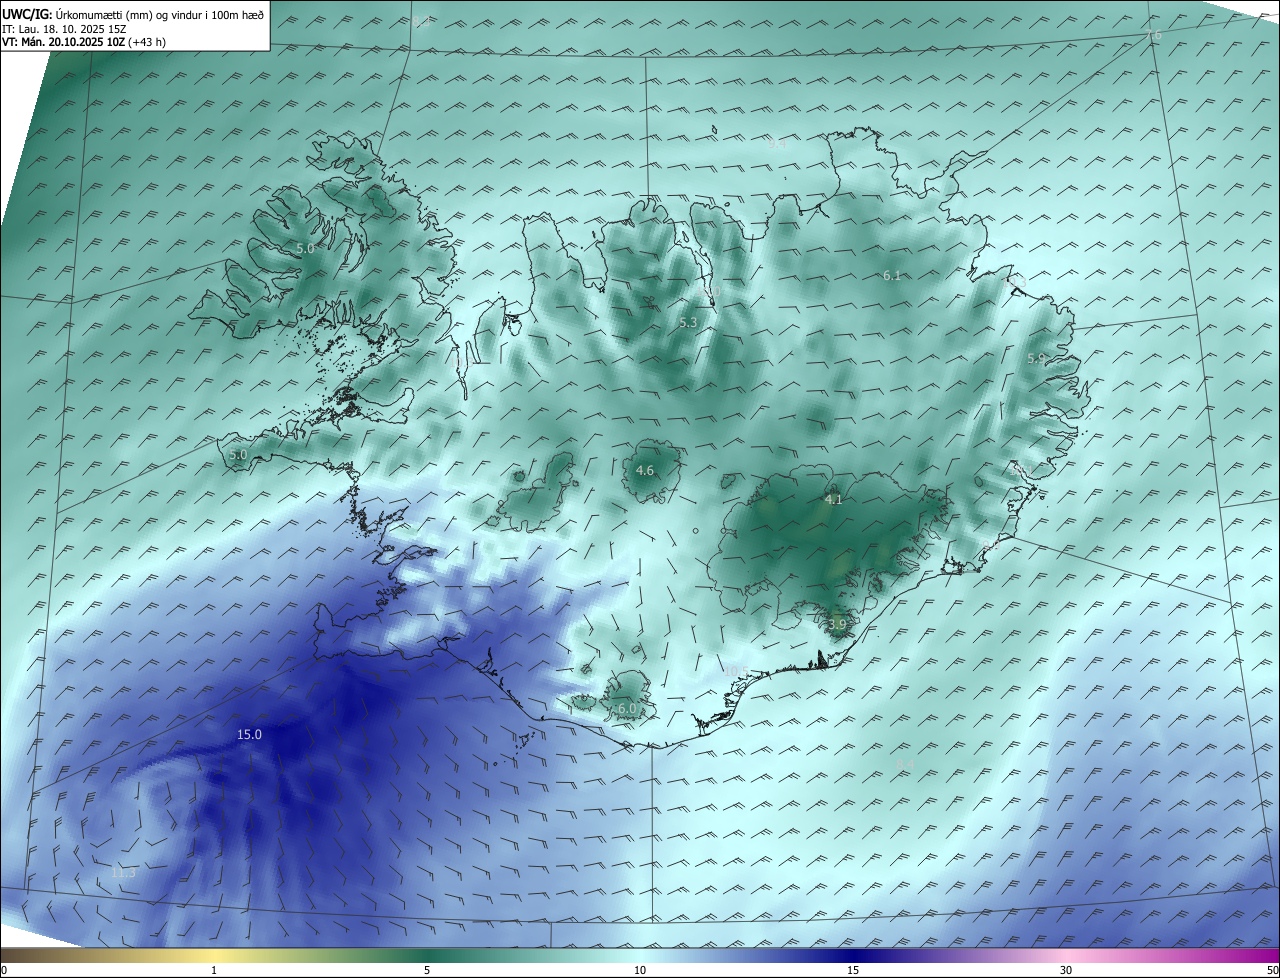
Task: Click the initial time line 'IT: Lau. 18. 10. 2025 15Z'
Action: point(66,28)
